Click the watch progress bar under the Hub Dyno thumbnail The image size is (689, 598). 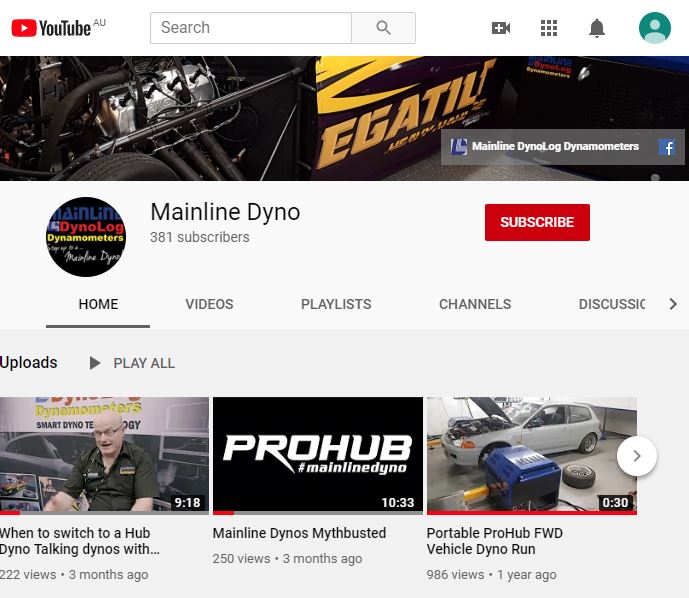(105, 512)
